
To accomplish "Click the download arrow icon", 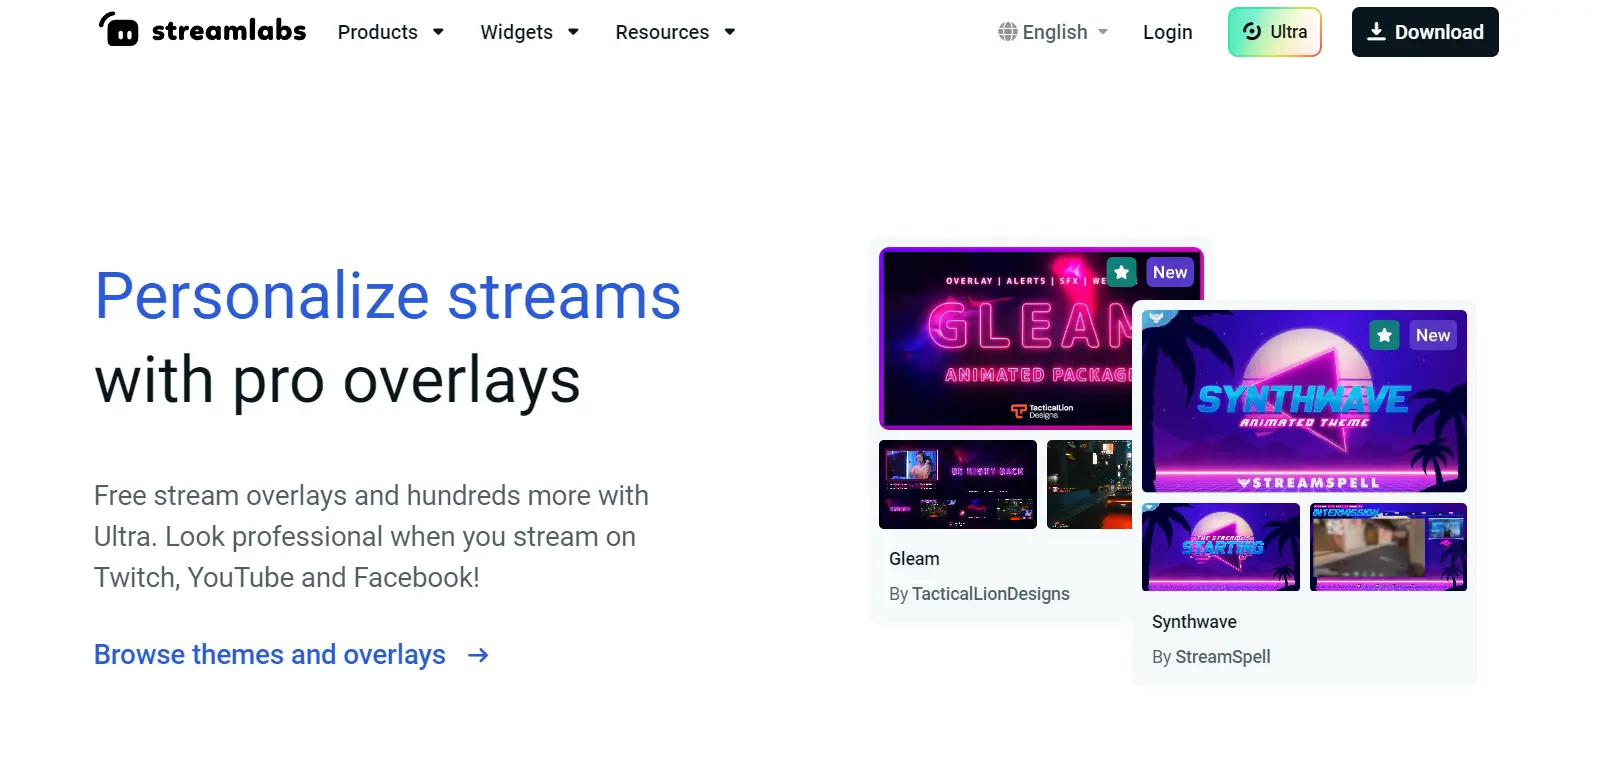I will [1377, 32].
